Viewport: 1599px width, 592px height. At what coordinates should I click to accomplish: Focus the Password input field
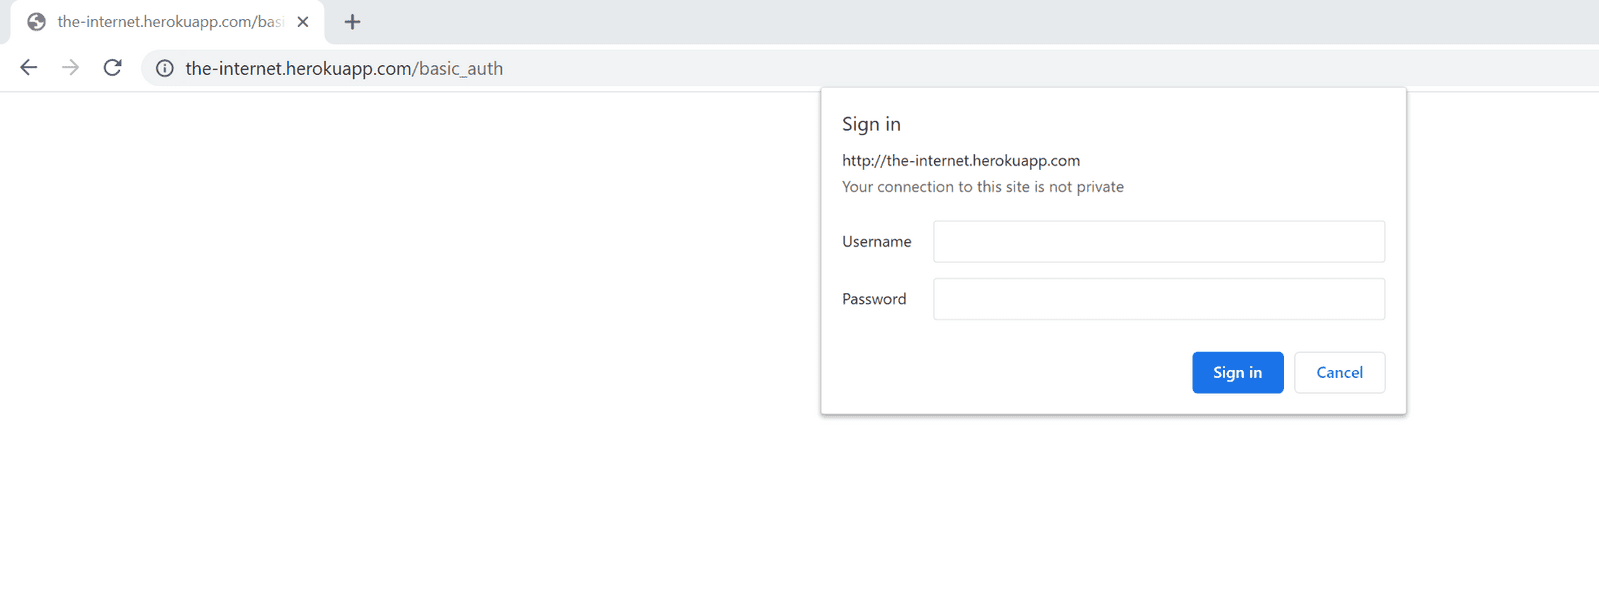[x=1156, y=298]
